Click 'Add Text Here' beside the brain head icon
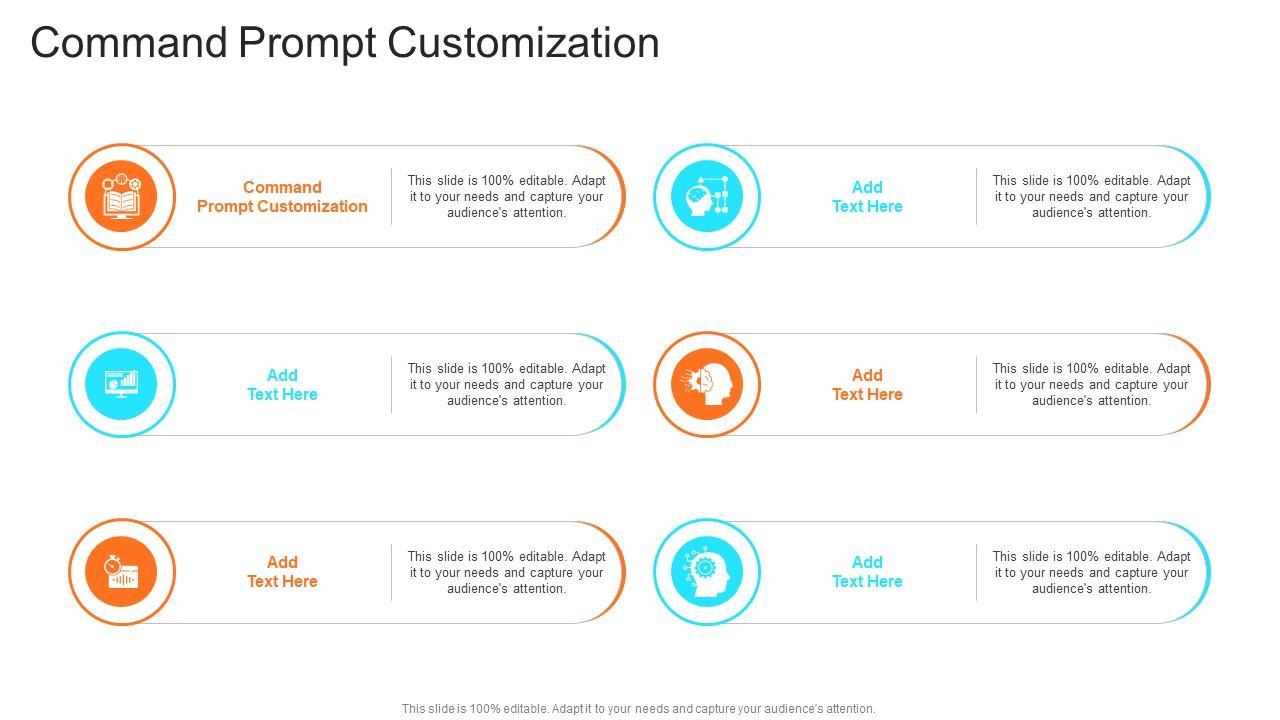This screenshot has height=720, width=1280. [867, 385]
